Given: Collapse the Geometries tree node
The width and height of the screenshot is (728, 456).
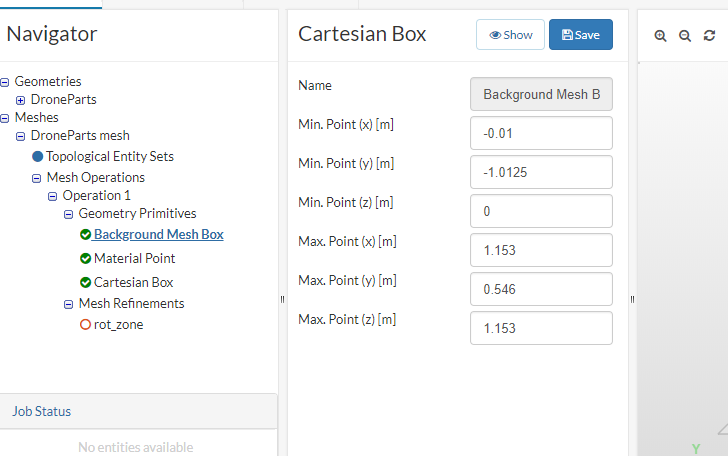Looking at the screenshot, I should (x=5, y=82).
